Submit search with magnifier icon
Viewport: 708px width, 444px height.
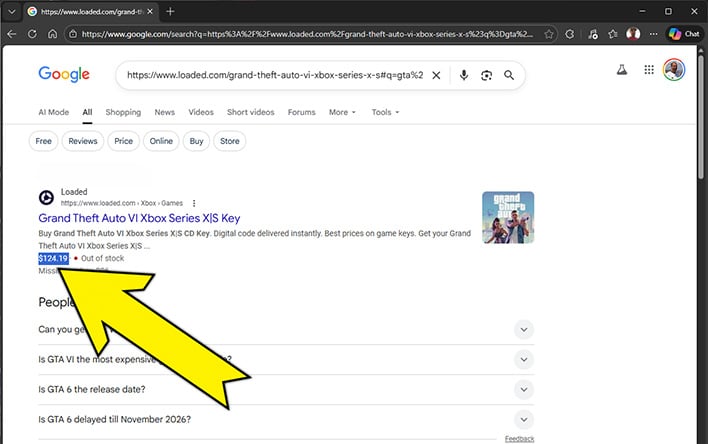(x=509, y=75)
